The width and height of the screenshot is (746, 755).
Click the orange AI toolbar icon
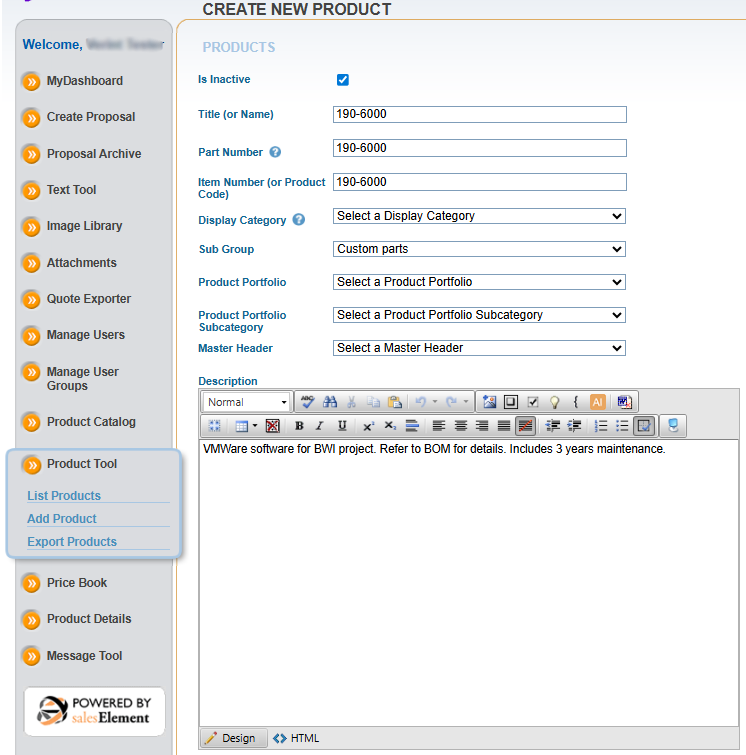597,402
